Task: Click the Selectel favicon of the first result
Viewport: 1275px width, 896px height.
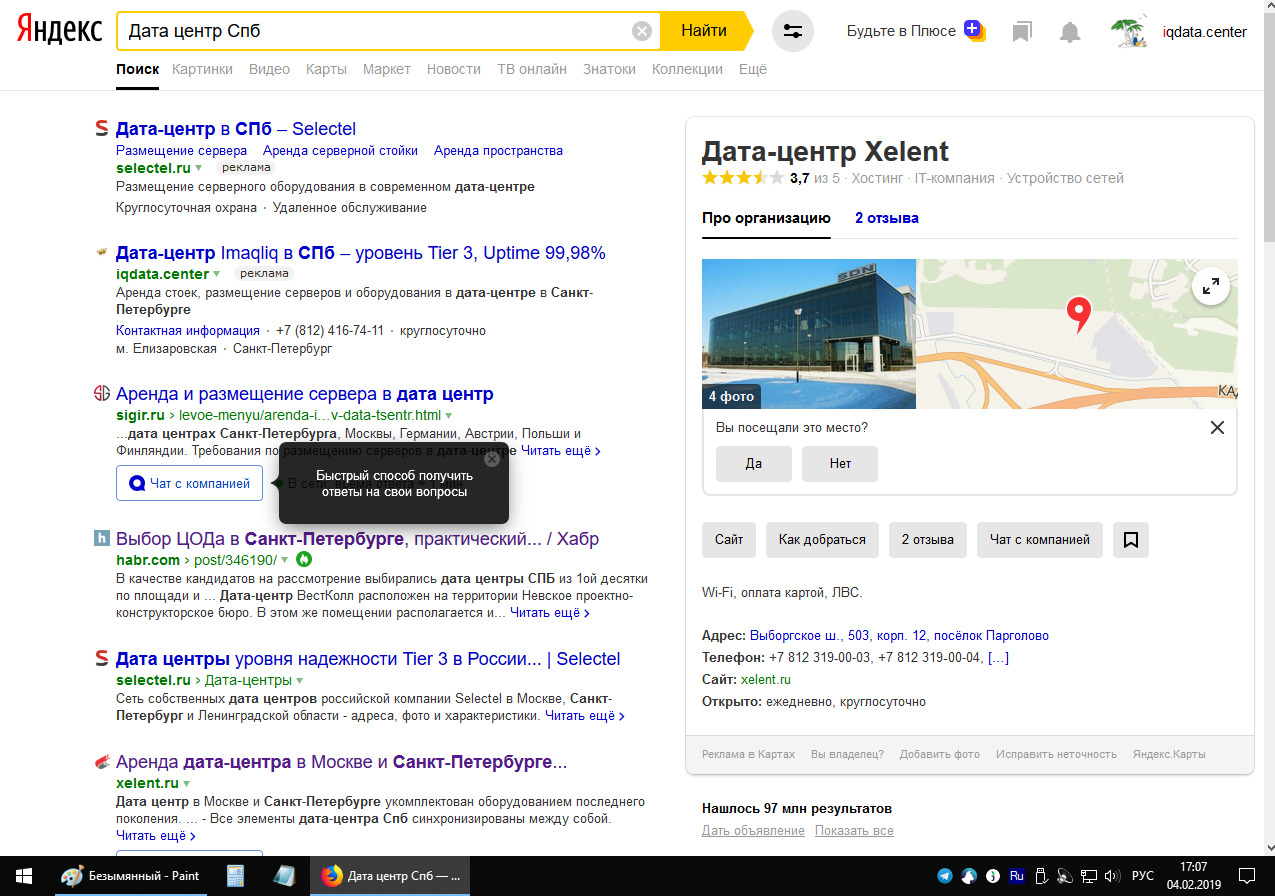Action: (101, 128)
